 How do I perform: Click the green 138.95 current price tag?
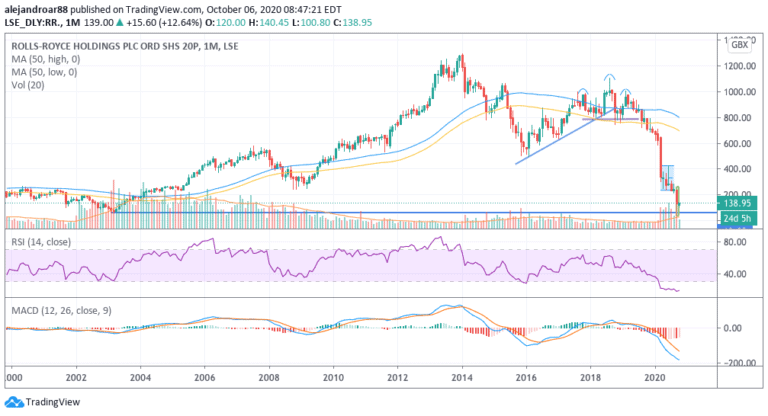click(737, 202)
